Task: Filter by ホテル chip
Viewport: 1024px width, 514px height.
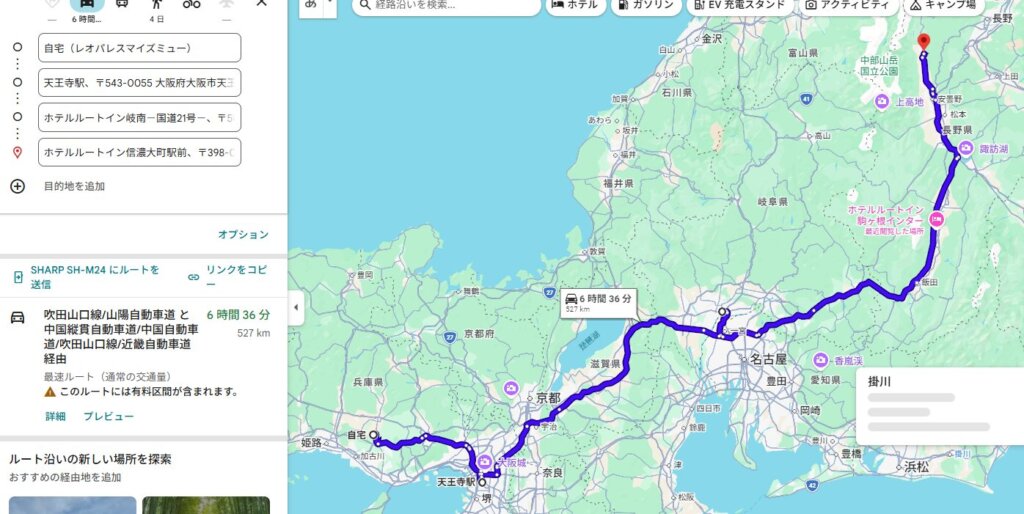Action: pyautogui.click(x=575, y=5)
